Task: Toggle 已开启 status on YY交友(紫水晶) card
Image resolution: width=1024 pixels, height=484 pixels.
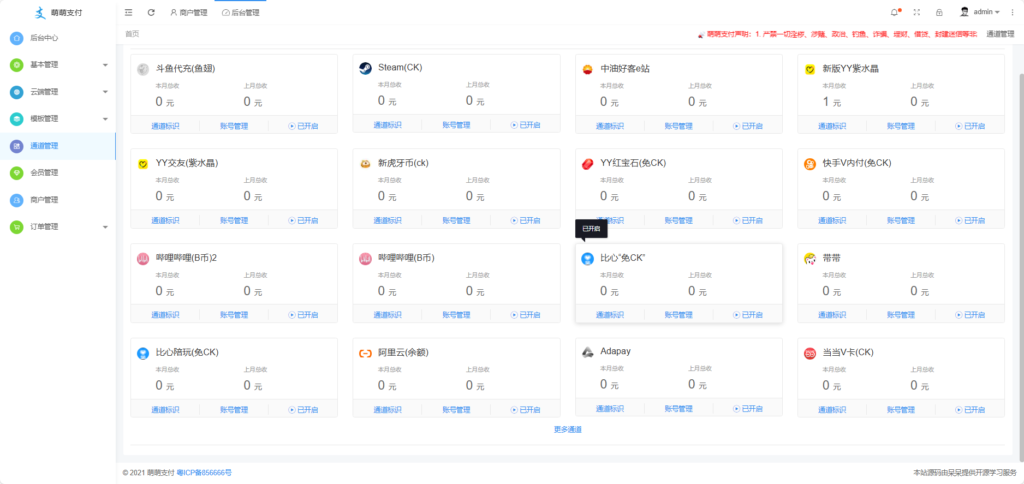Action: click(303, 221)
